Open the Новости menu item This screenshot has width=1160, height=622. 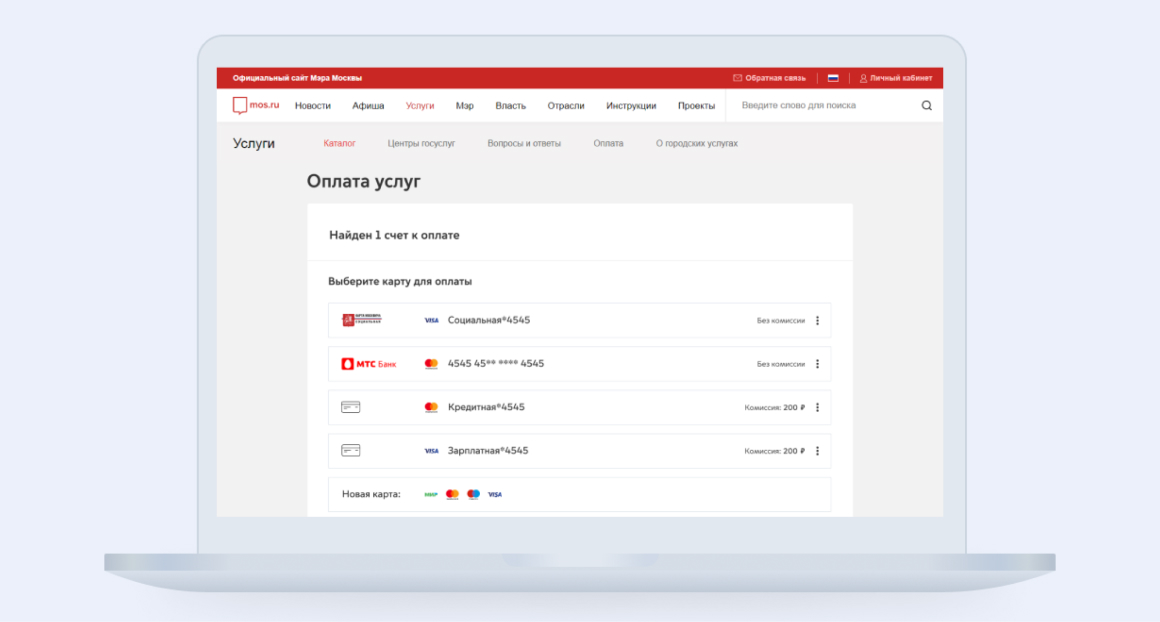(312, 106)
